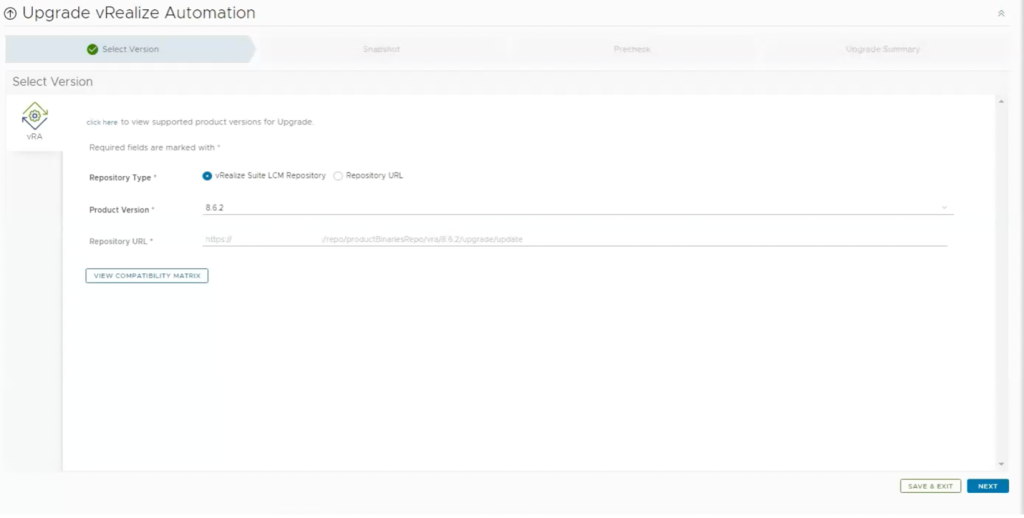
Task: Click View Compatibility Matrix button
Action: (147, 276)
